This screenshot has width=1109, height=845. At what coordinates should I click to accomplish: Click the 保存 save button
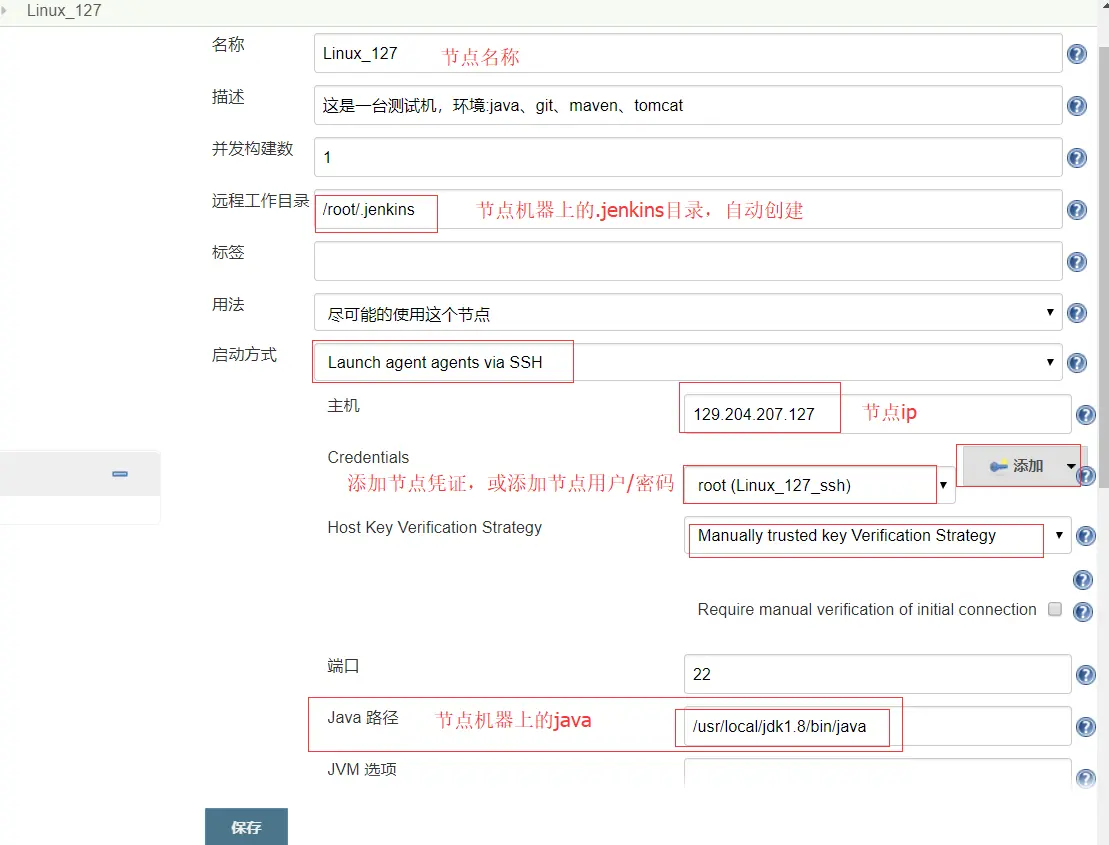point(246,827)
